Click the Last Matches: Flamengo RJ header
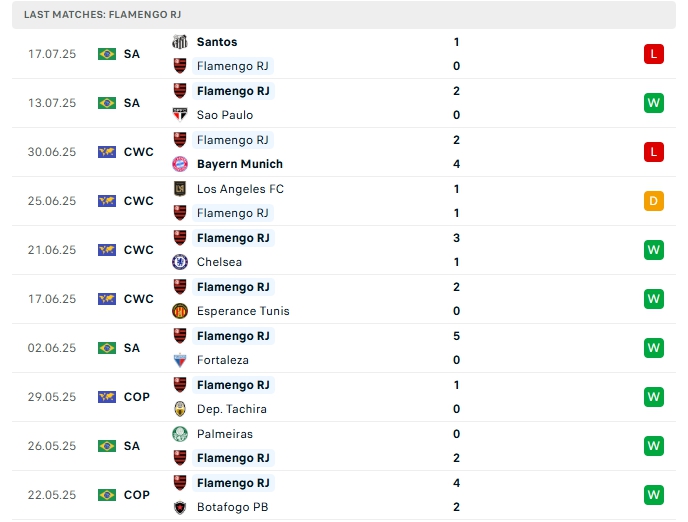The image size is (688, 522). (x=102, y=15)
